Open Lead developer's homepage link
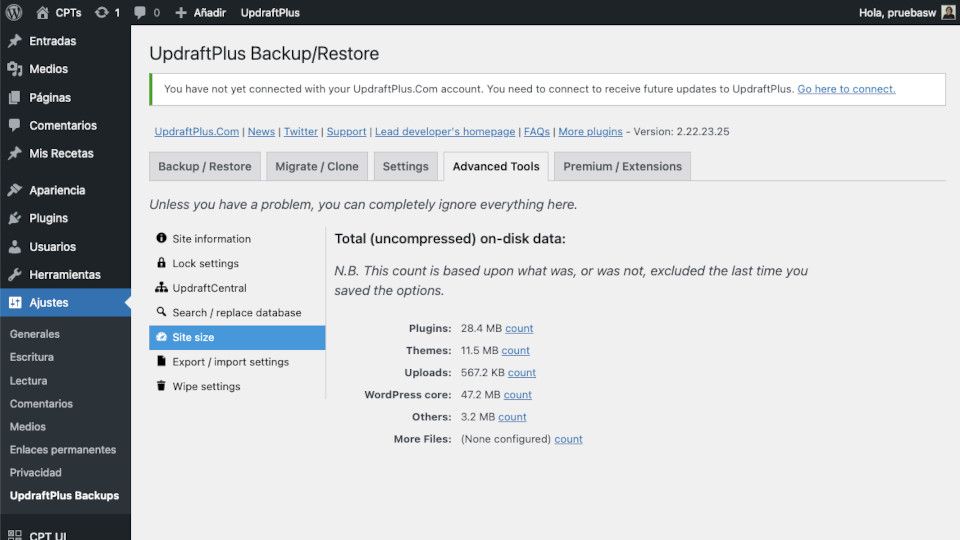 pyautogui.click(x=445, y=131)
